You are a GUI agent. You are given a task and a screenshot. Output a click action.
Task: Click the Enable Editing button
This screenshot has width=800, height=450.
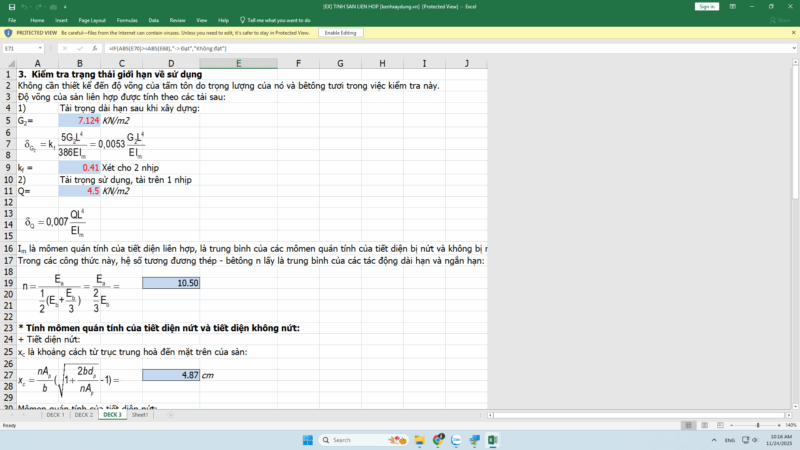pyautogui.click(x=340, y=33)
